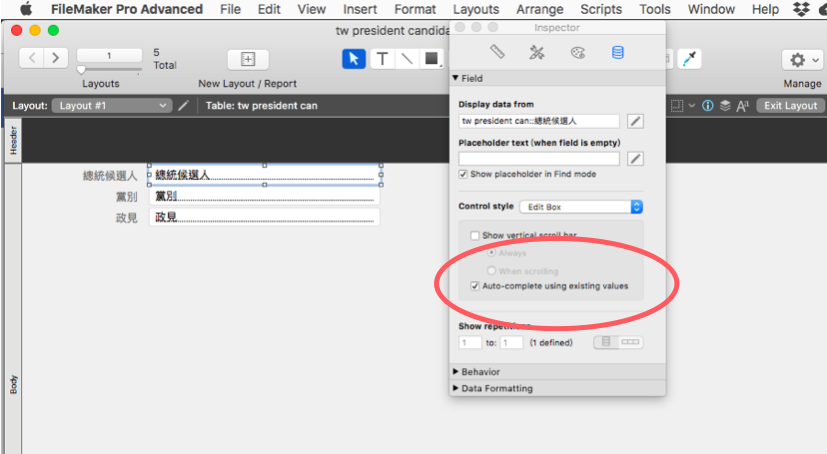Enable Show vertical scroll bar
Viewport: 827px width, 454px height.
475,235
